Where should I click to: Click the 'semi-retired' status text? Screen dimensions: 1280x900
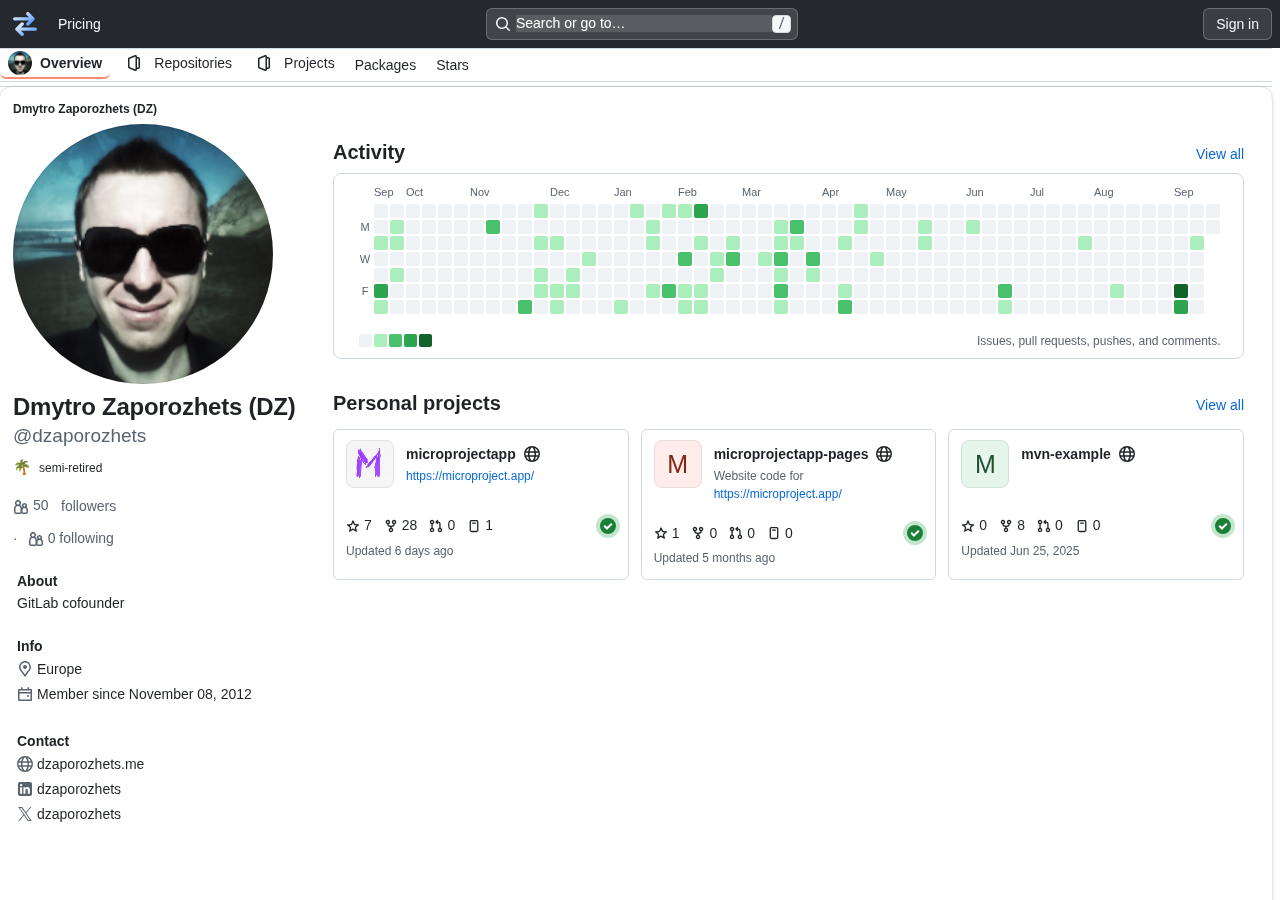pyautogui.click(x=71, y=468)
